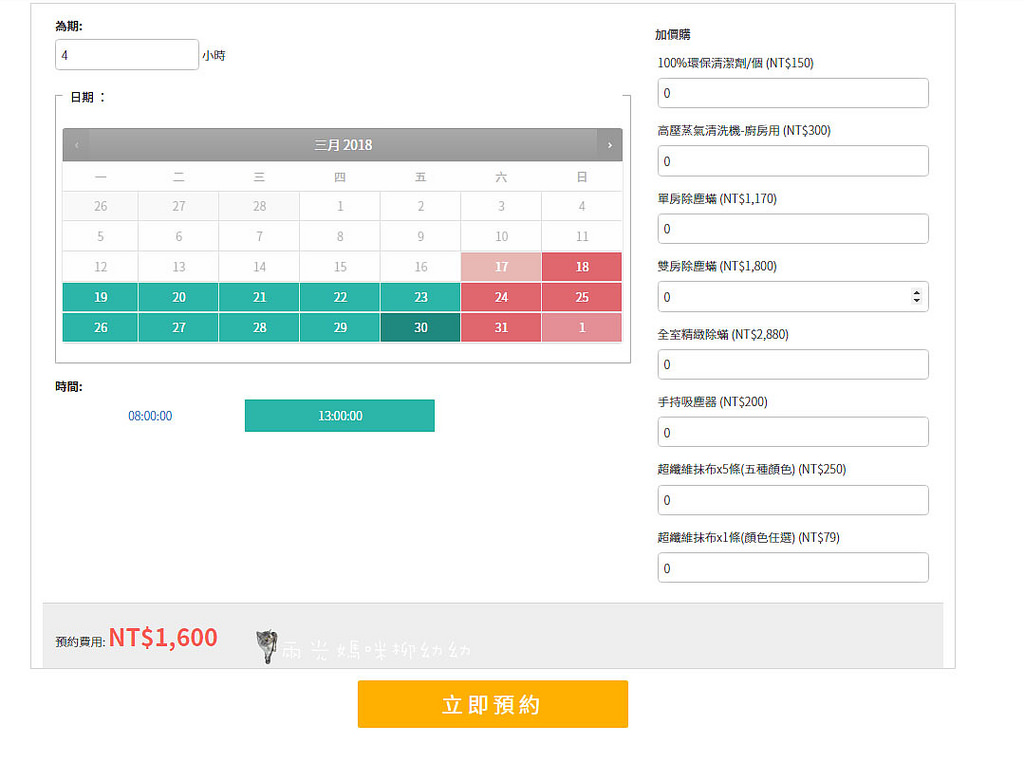Select the red date 24
The width and height of the screenshot is (1024, 762).
click(x=501, y=297)
